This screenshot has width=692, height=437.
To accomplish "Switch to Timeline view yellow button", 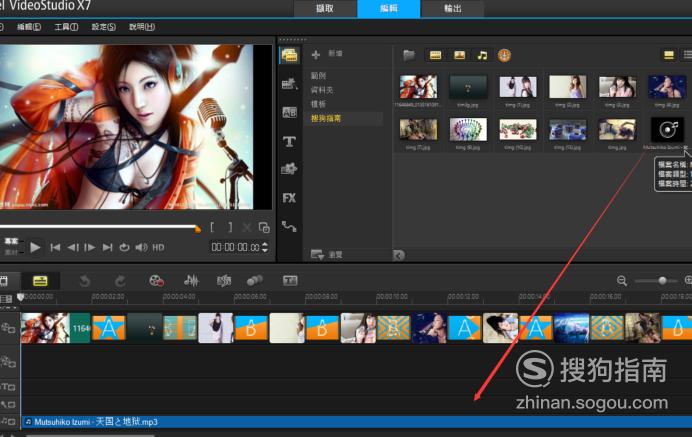I will [x=40, y=281].
